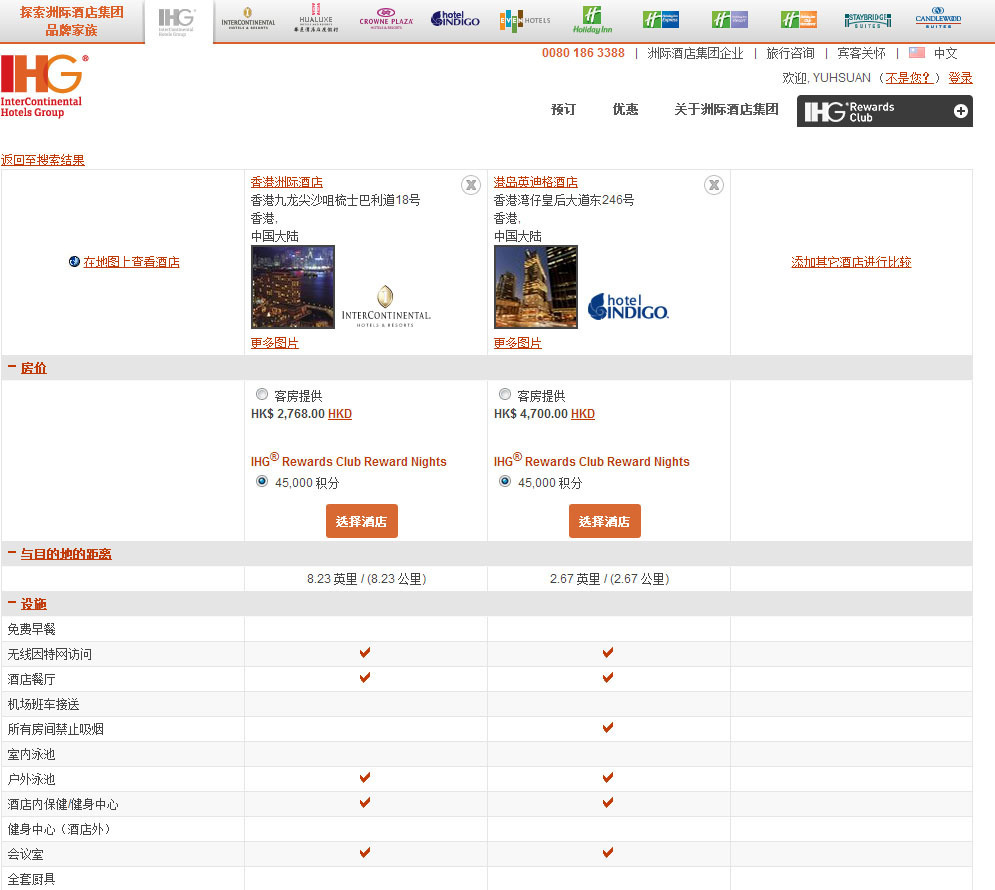Click 返回至搜索结果 link
Screen dimensions: 995x890
click(x=43, y=160)
